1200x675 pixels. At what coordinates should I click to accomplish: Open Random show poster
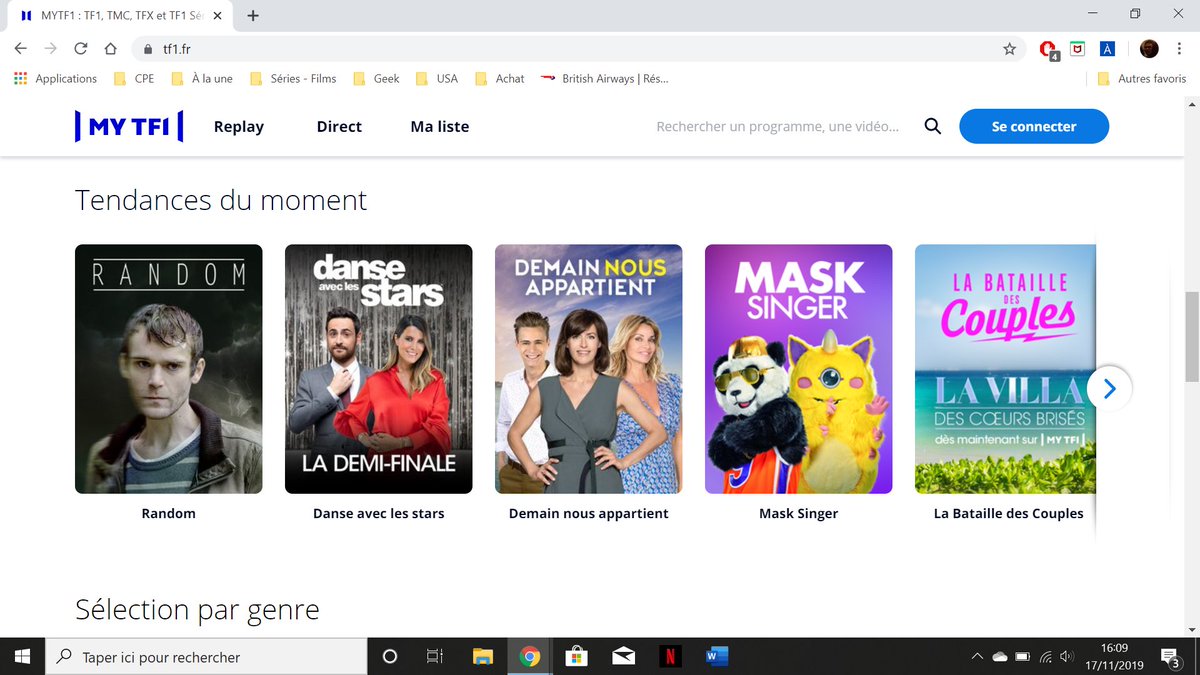pyautogui.click(x=169, y=369)
